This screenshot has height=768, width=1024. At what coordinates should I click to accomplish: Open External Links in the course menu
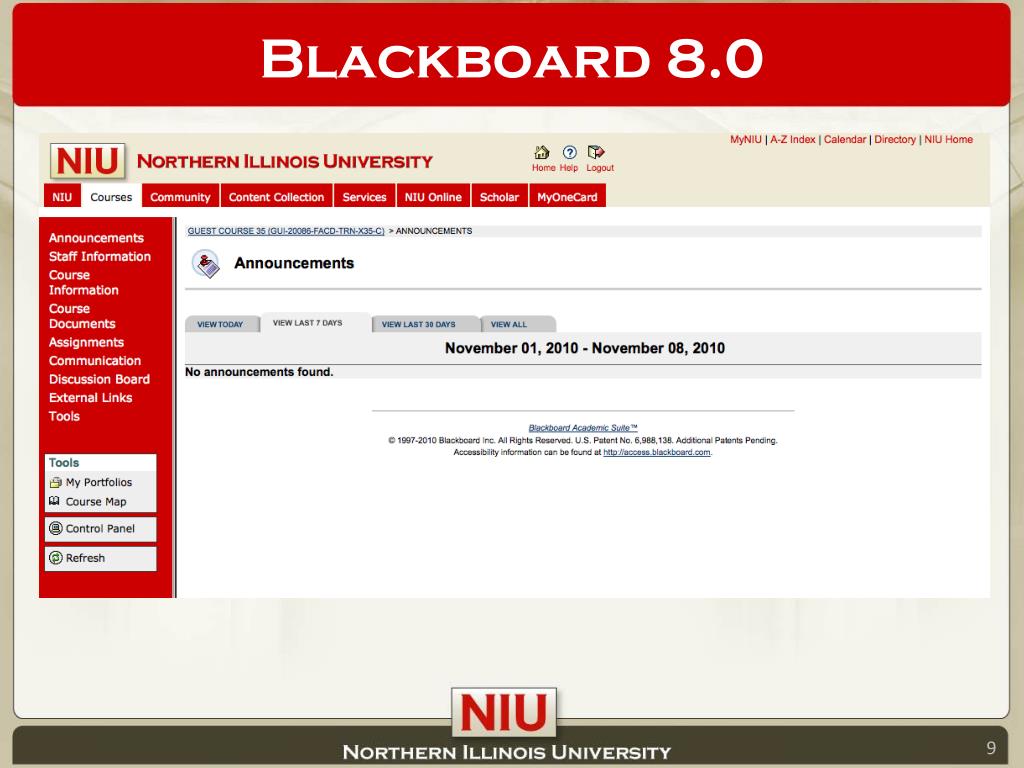[90, 397]
